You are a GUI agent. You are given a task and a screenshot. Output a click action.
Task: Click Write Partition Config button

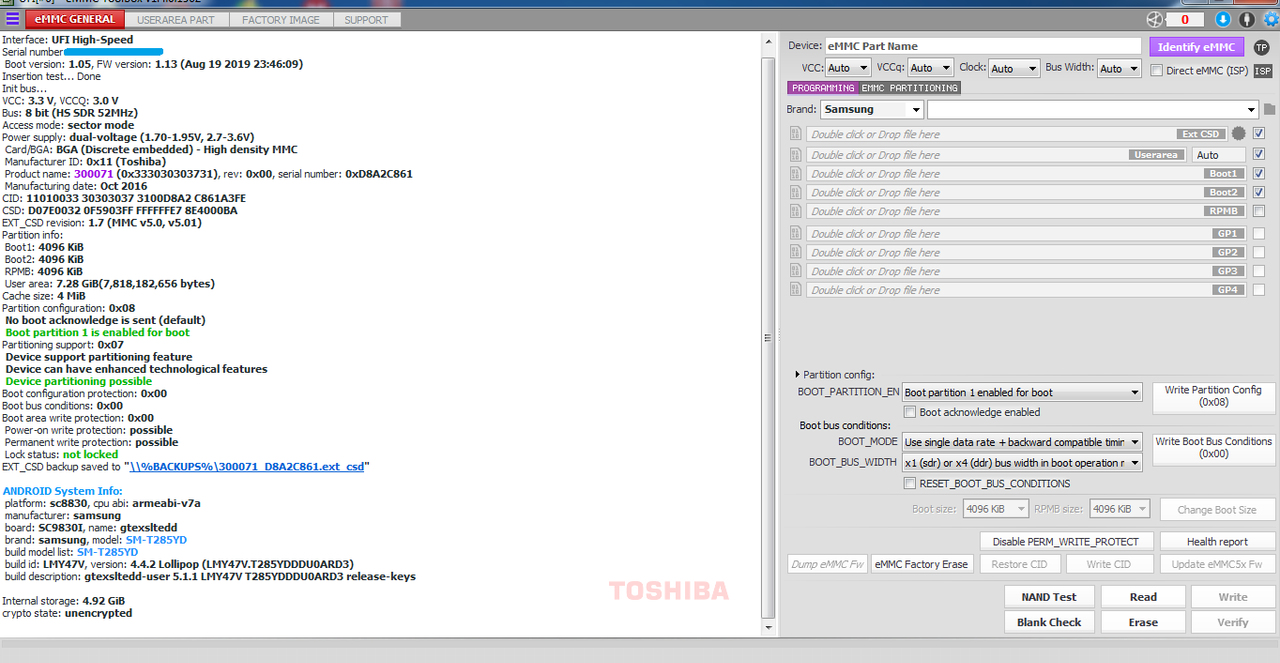click(1213, 397)
